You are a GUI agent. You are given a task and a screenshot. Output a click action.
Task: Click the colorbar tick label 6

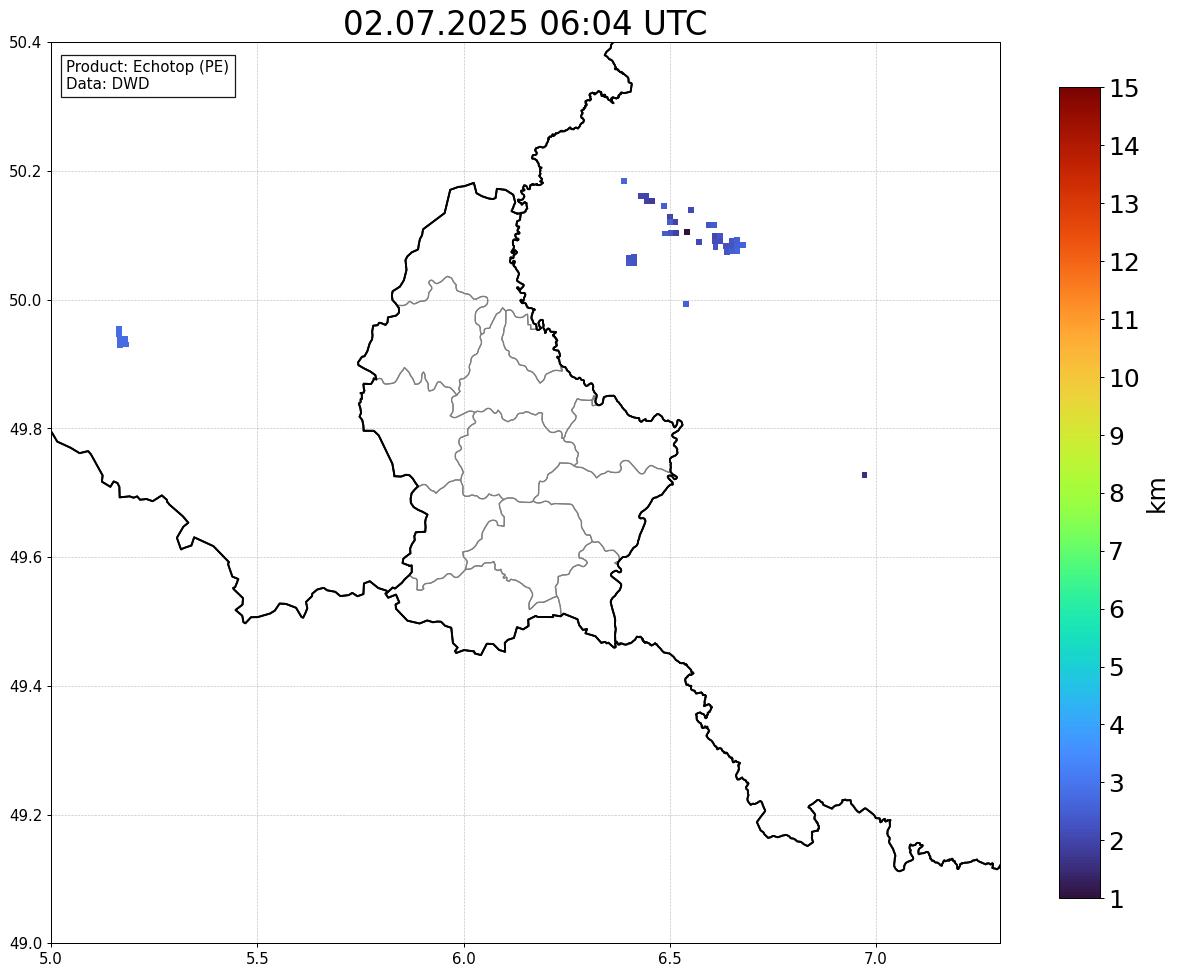[x=1117, y=609]
